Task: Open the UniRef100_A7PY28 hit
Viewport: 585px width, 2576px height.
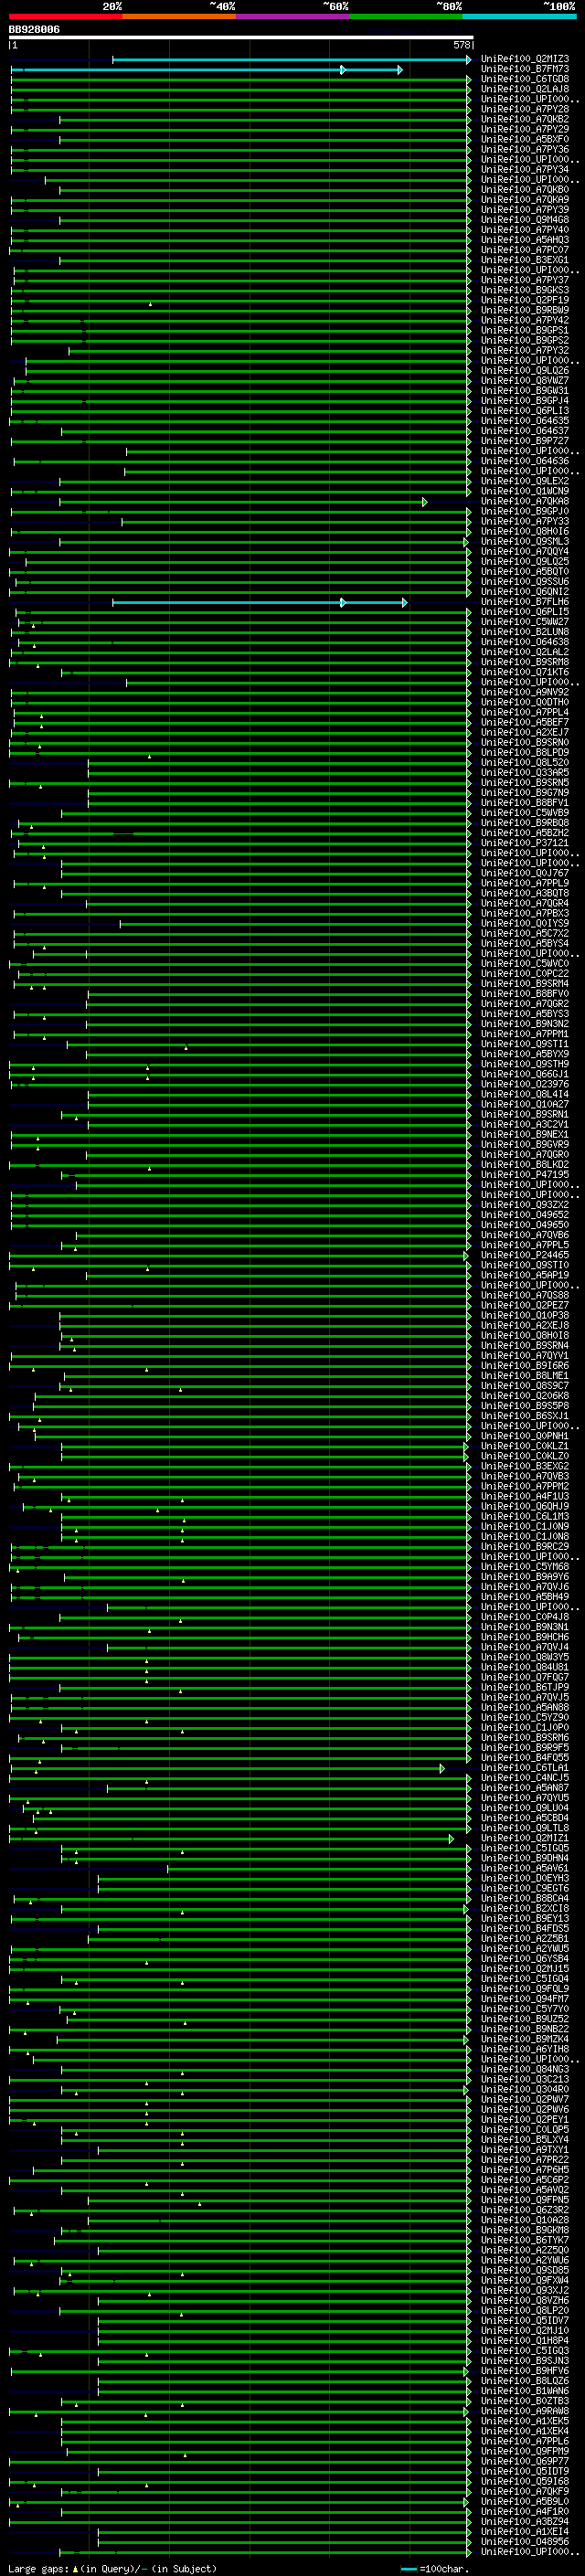Action: coord(525,109)
